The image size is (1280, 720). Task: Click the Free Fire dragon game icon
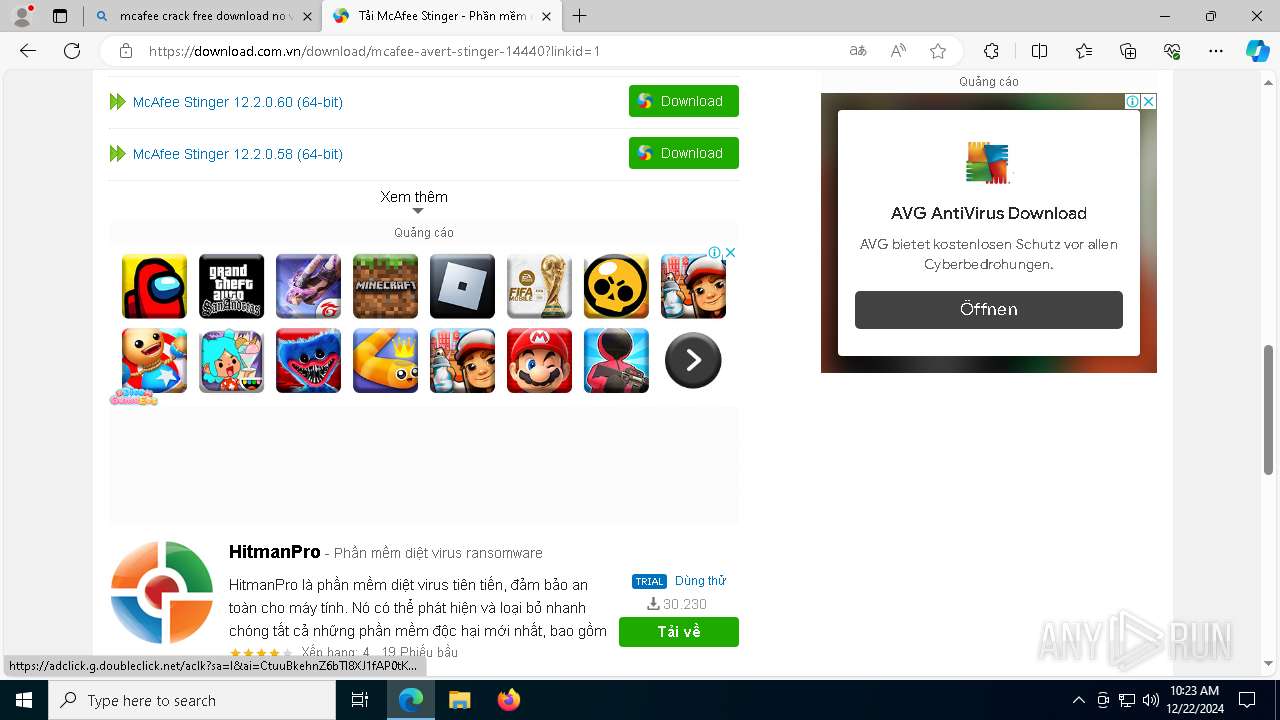(x=308, y=286)
